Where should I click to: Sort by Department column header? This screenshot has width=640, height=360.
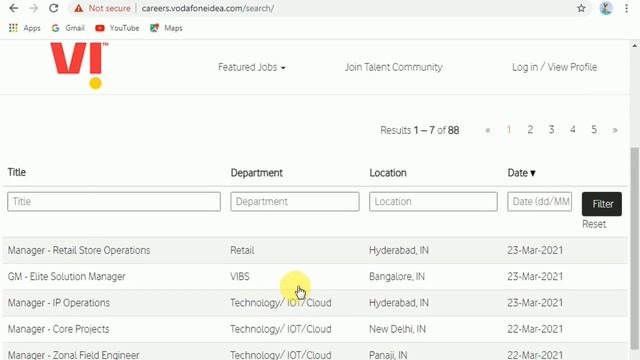[256, 173]
